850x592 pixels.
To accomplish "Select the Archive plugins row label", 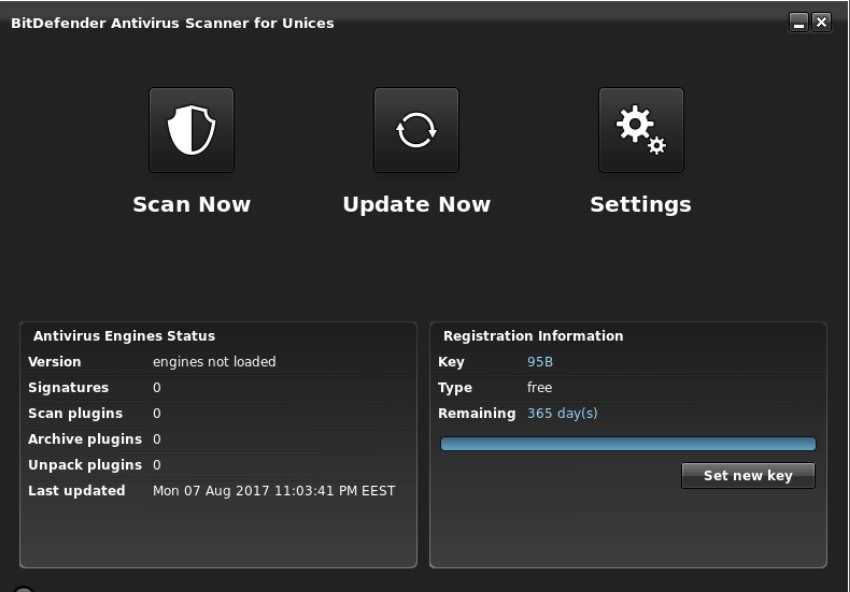I will (x=85, y=439).
